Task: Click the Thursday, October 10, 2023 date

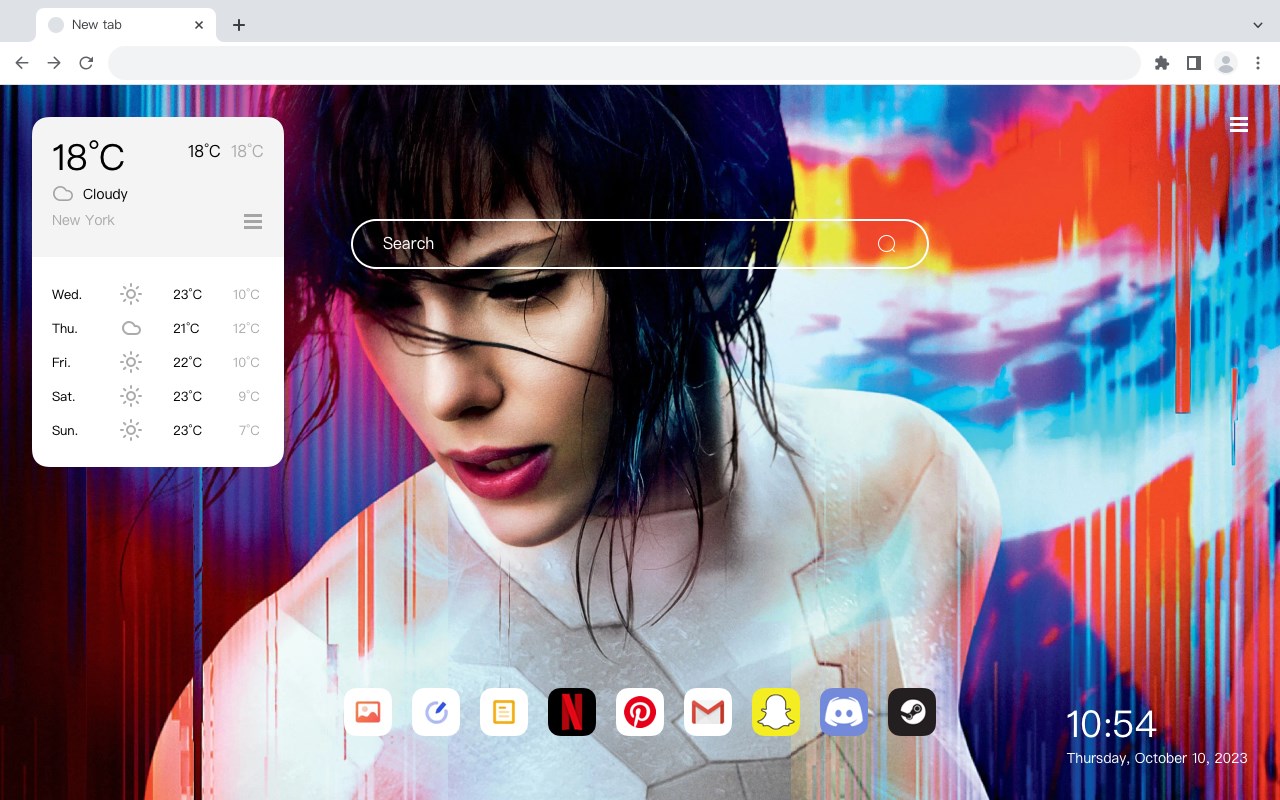Action: (x=1157, y=758)
